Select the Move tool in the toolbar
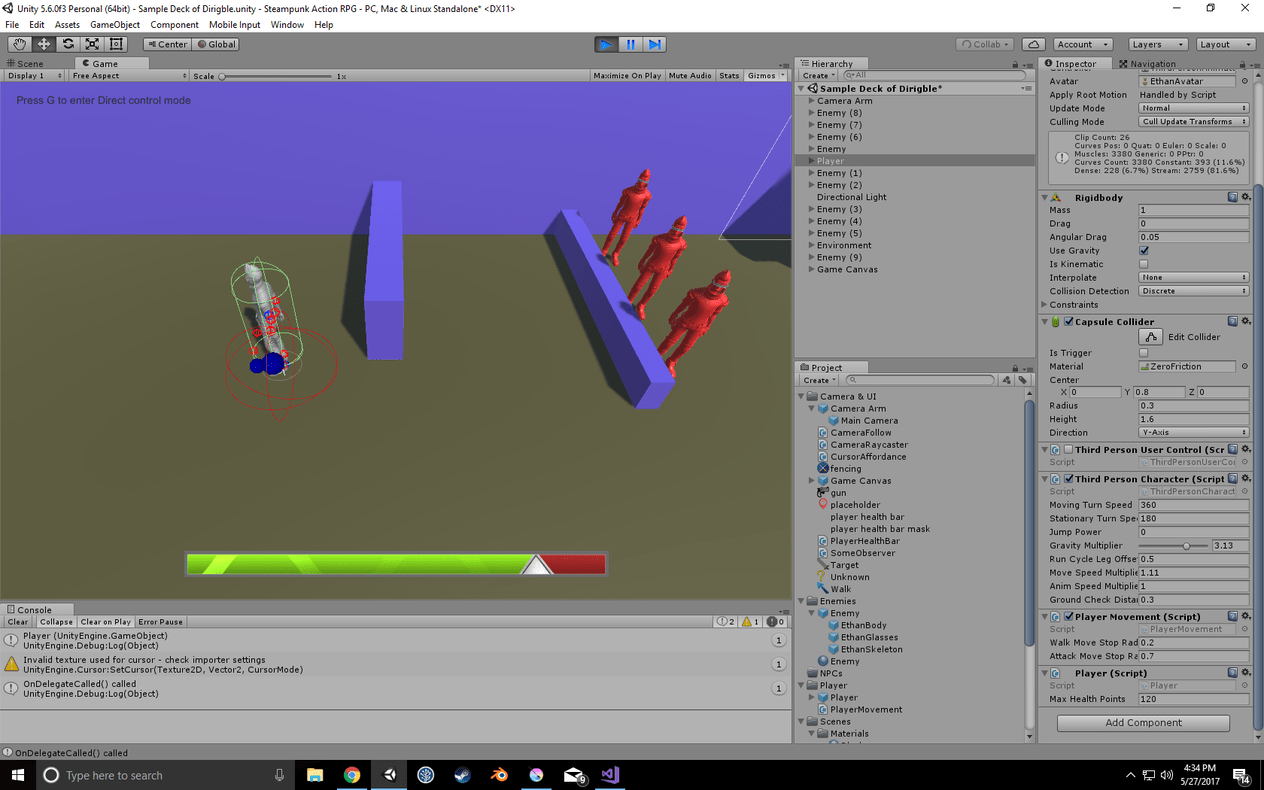1264x790 pixels. 43,44
